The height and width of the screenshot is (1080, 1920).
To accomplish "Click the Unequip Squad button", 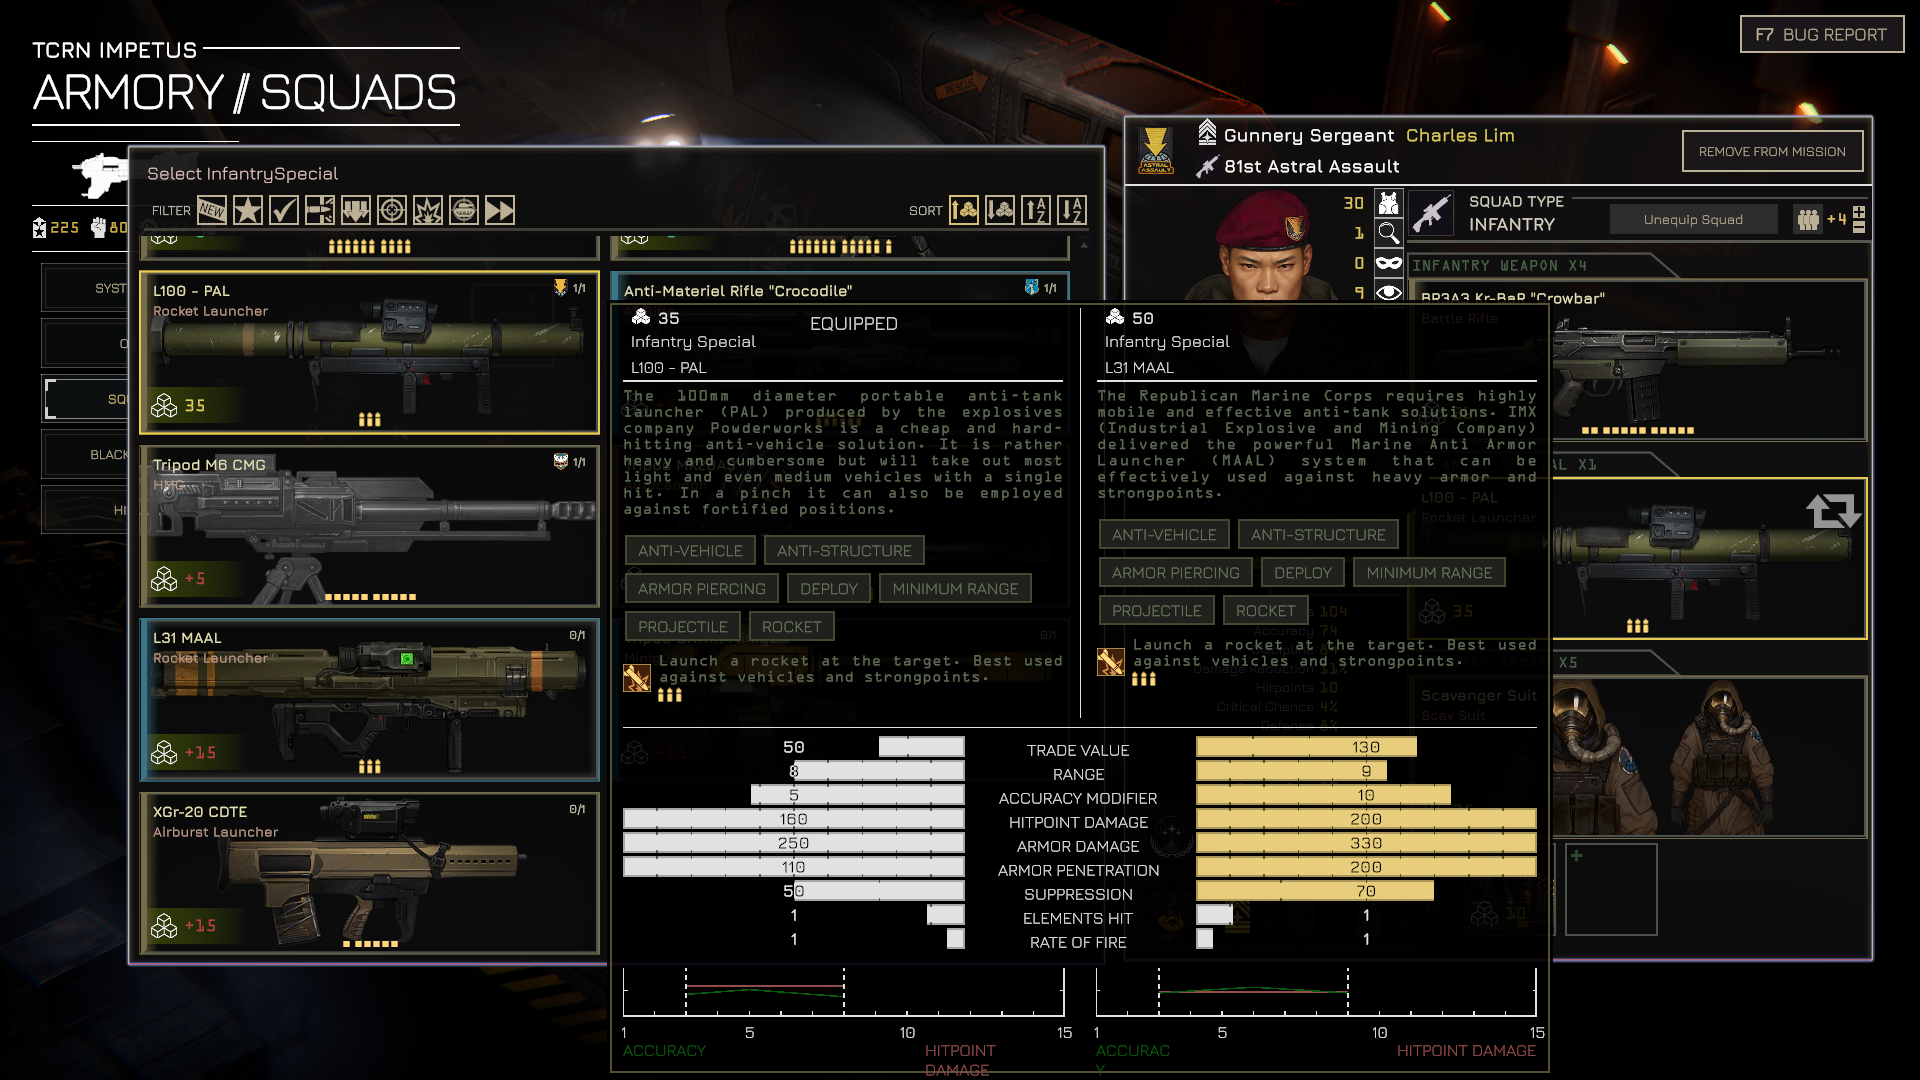I will pos(1692,220).
